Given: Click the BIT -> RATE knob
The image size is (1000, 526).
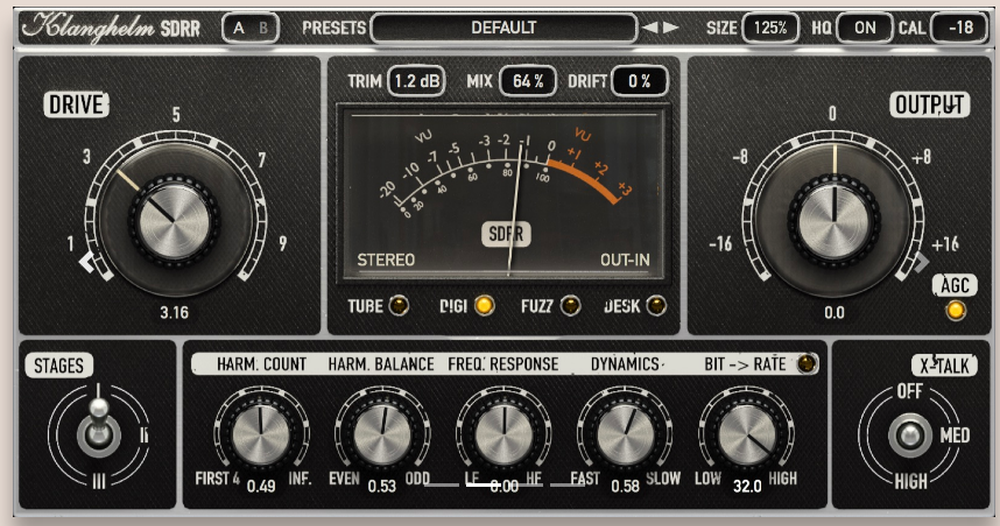Looking at the screenshot, I should [747, 435].
